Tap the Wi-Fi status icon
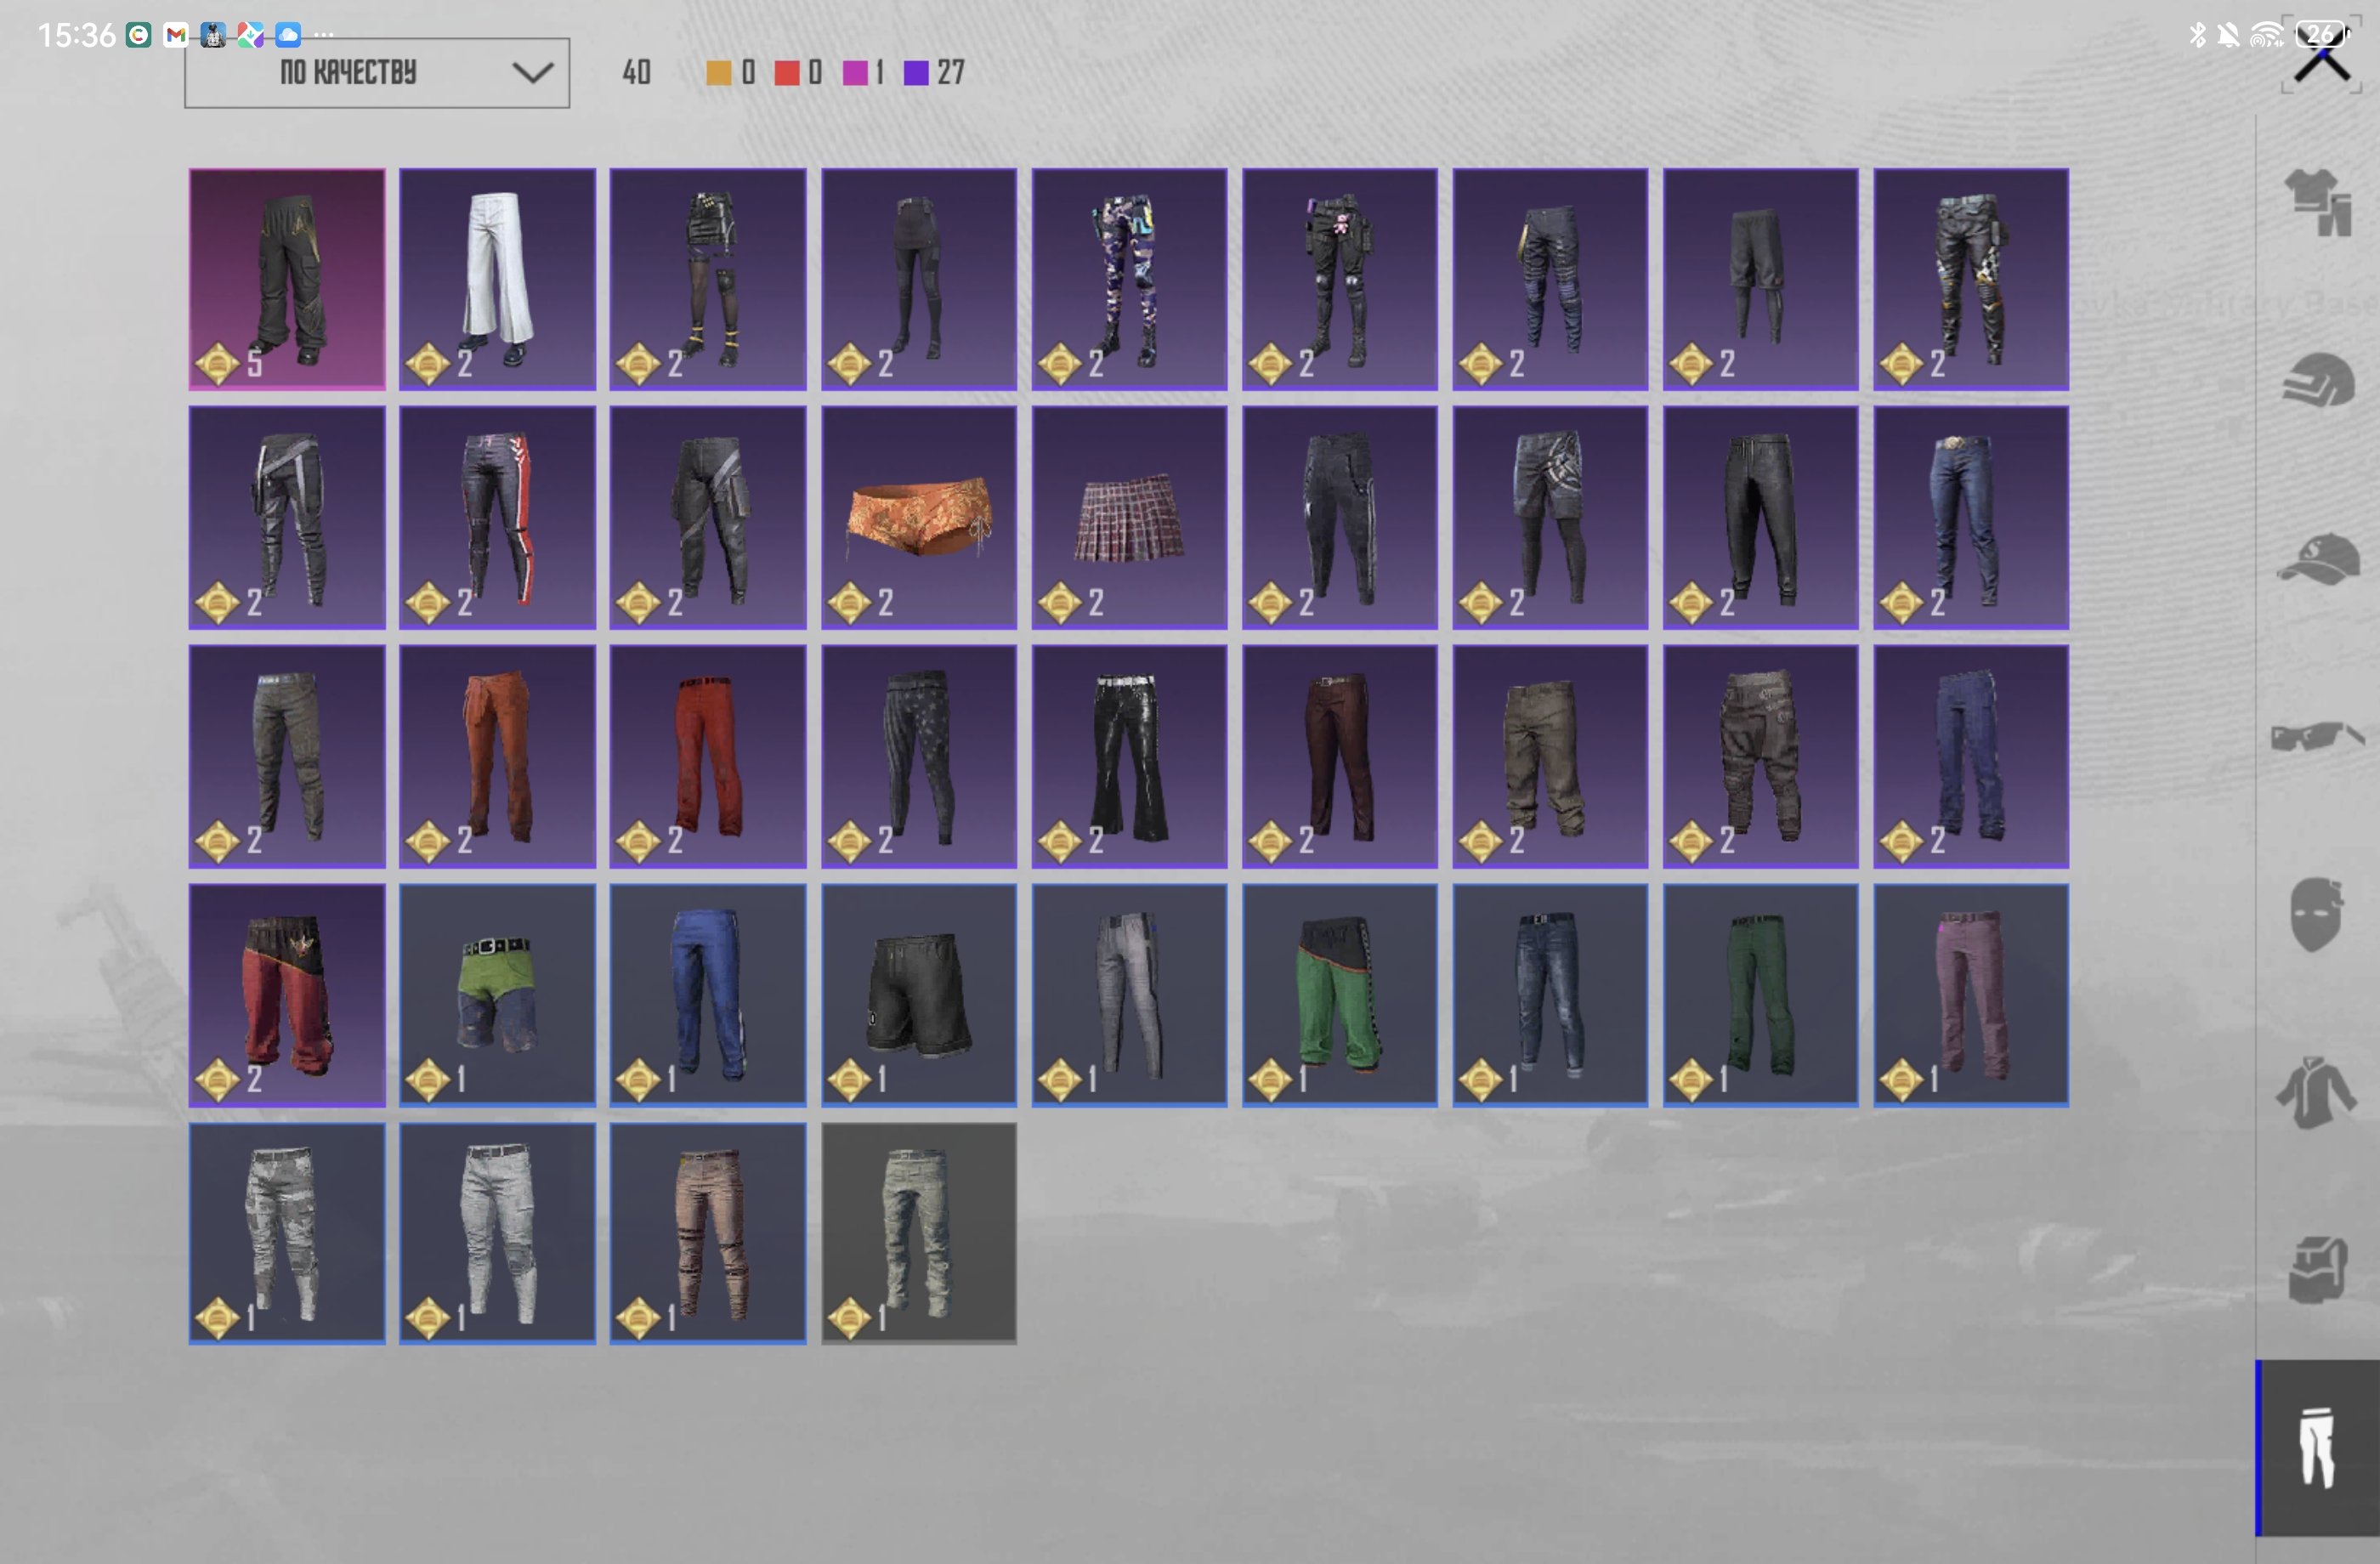2380x1564 pixels. pyautogui.click(x=2266, y=35)
